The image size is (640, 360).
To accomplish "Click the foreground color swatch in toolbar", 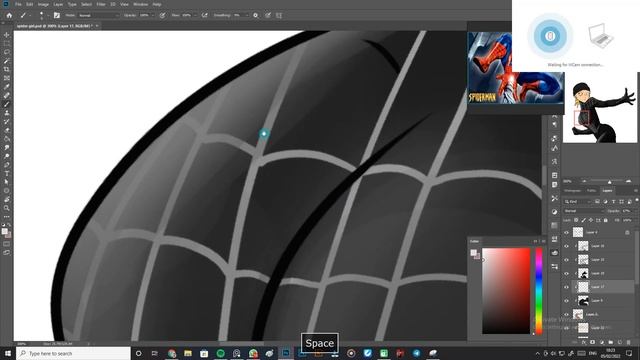I will point(4,232).
